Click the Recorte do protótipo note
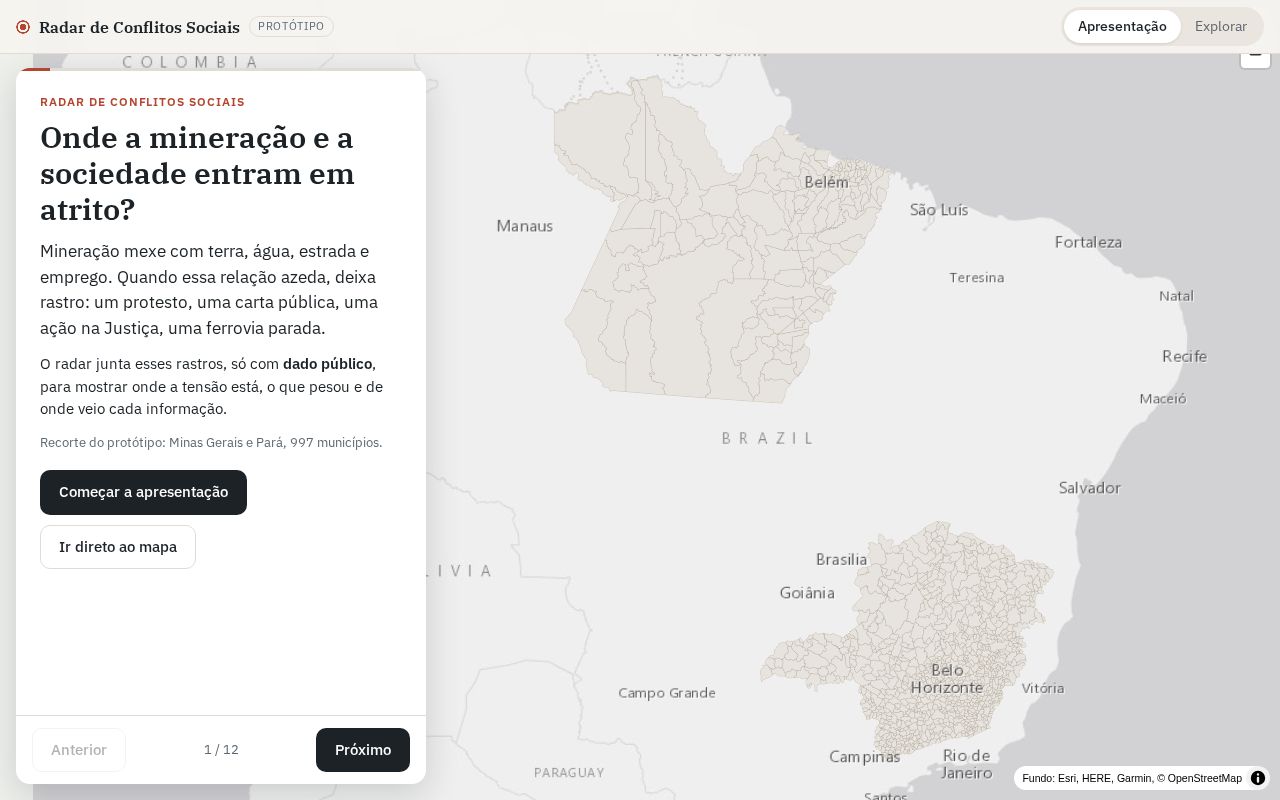 click(211, 442)
